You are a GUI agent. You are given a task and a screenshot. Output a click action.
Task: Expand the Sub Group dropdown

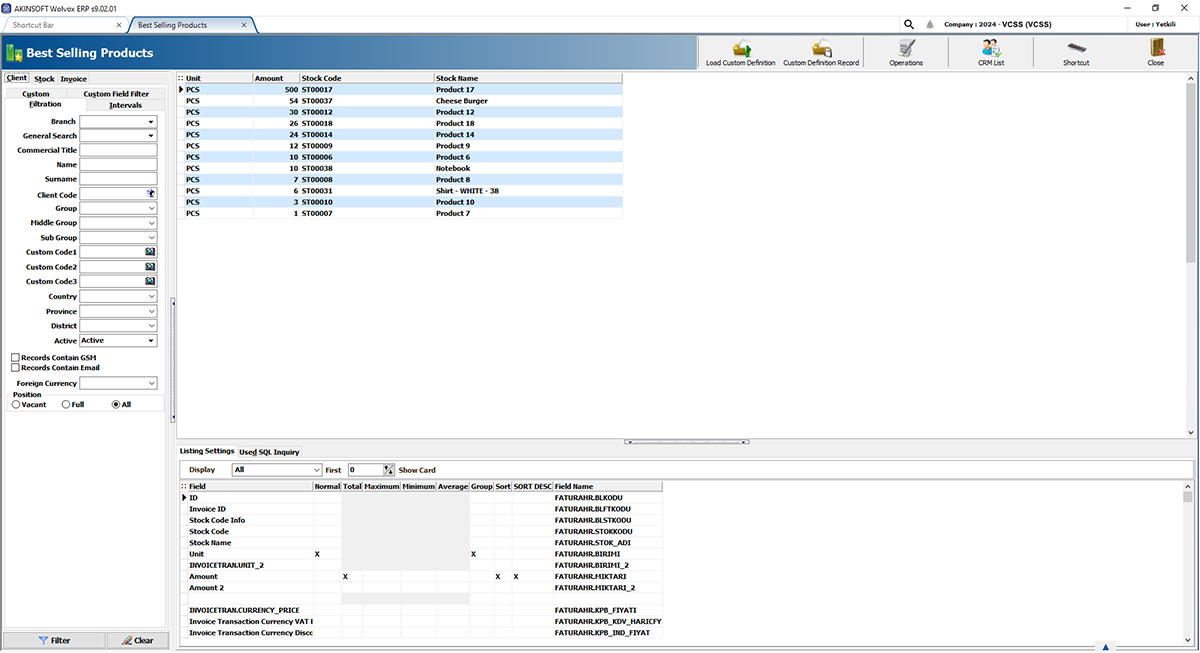coord(151,238)
